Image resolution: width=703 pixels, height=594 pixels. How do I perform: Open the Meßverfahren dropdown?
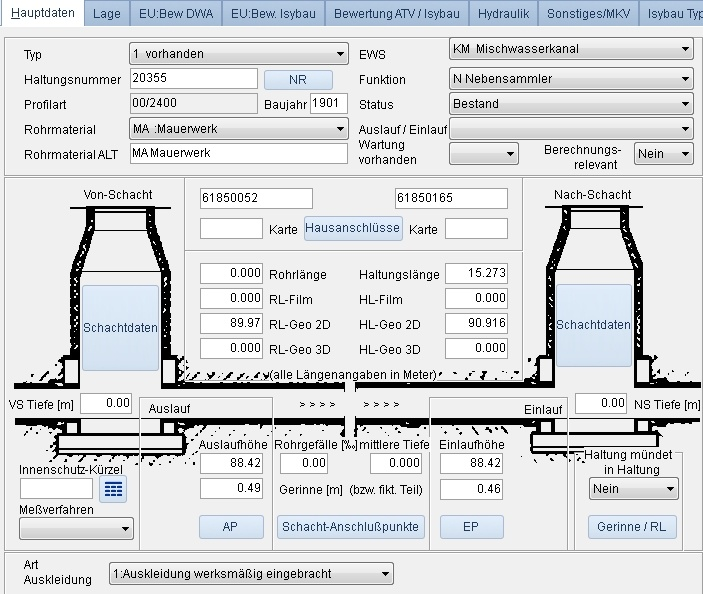click(76, 528)
